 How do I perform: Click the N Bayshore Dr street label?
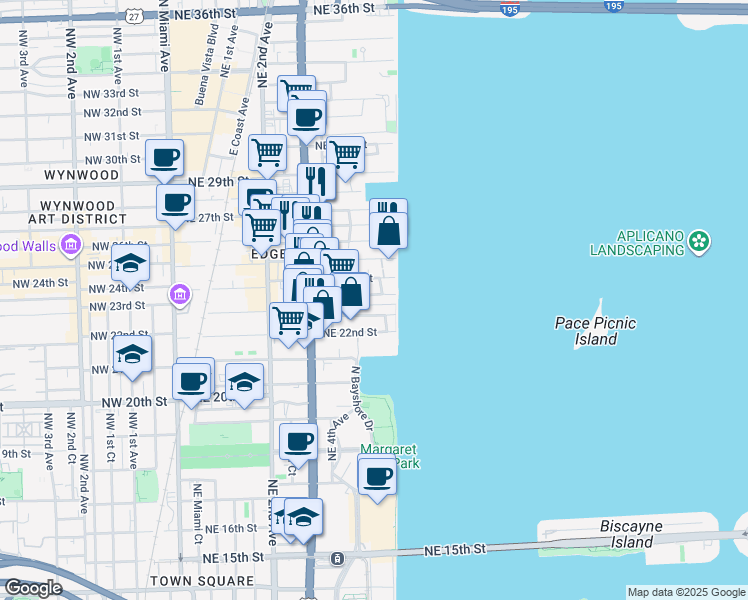362,398
